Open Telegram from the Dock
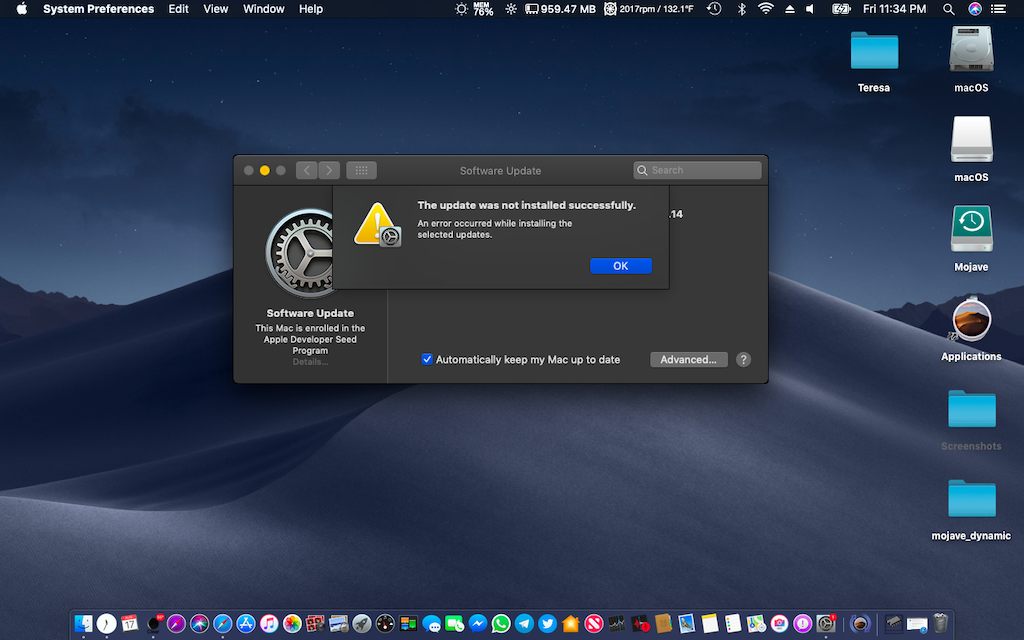This screenshot has width=1024, height=640. [524, 624]
